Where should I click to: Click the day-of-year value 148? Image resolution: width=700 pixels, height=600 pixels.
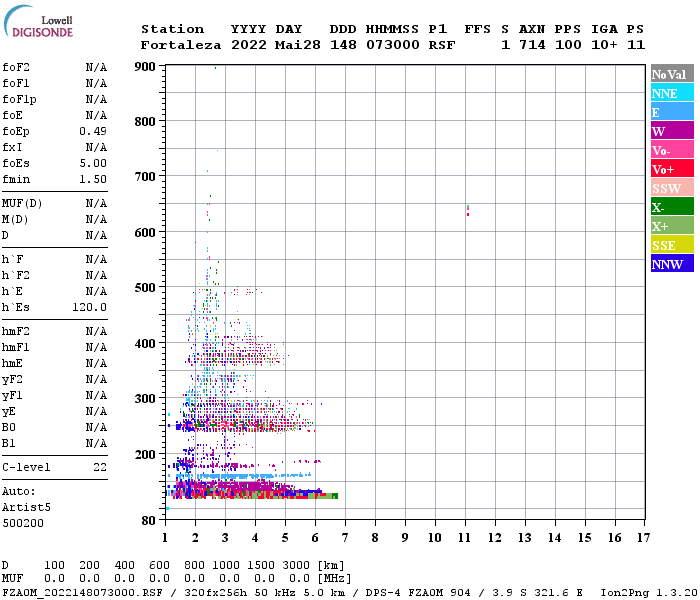point(343,45)
